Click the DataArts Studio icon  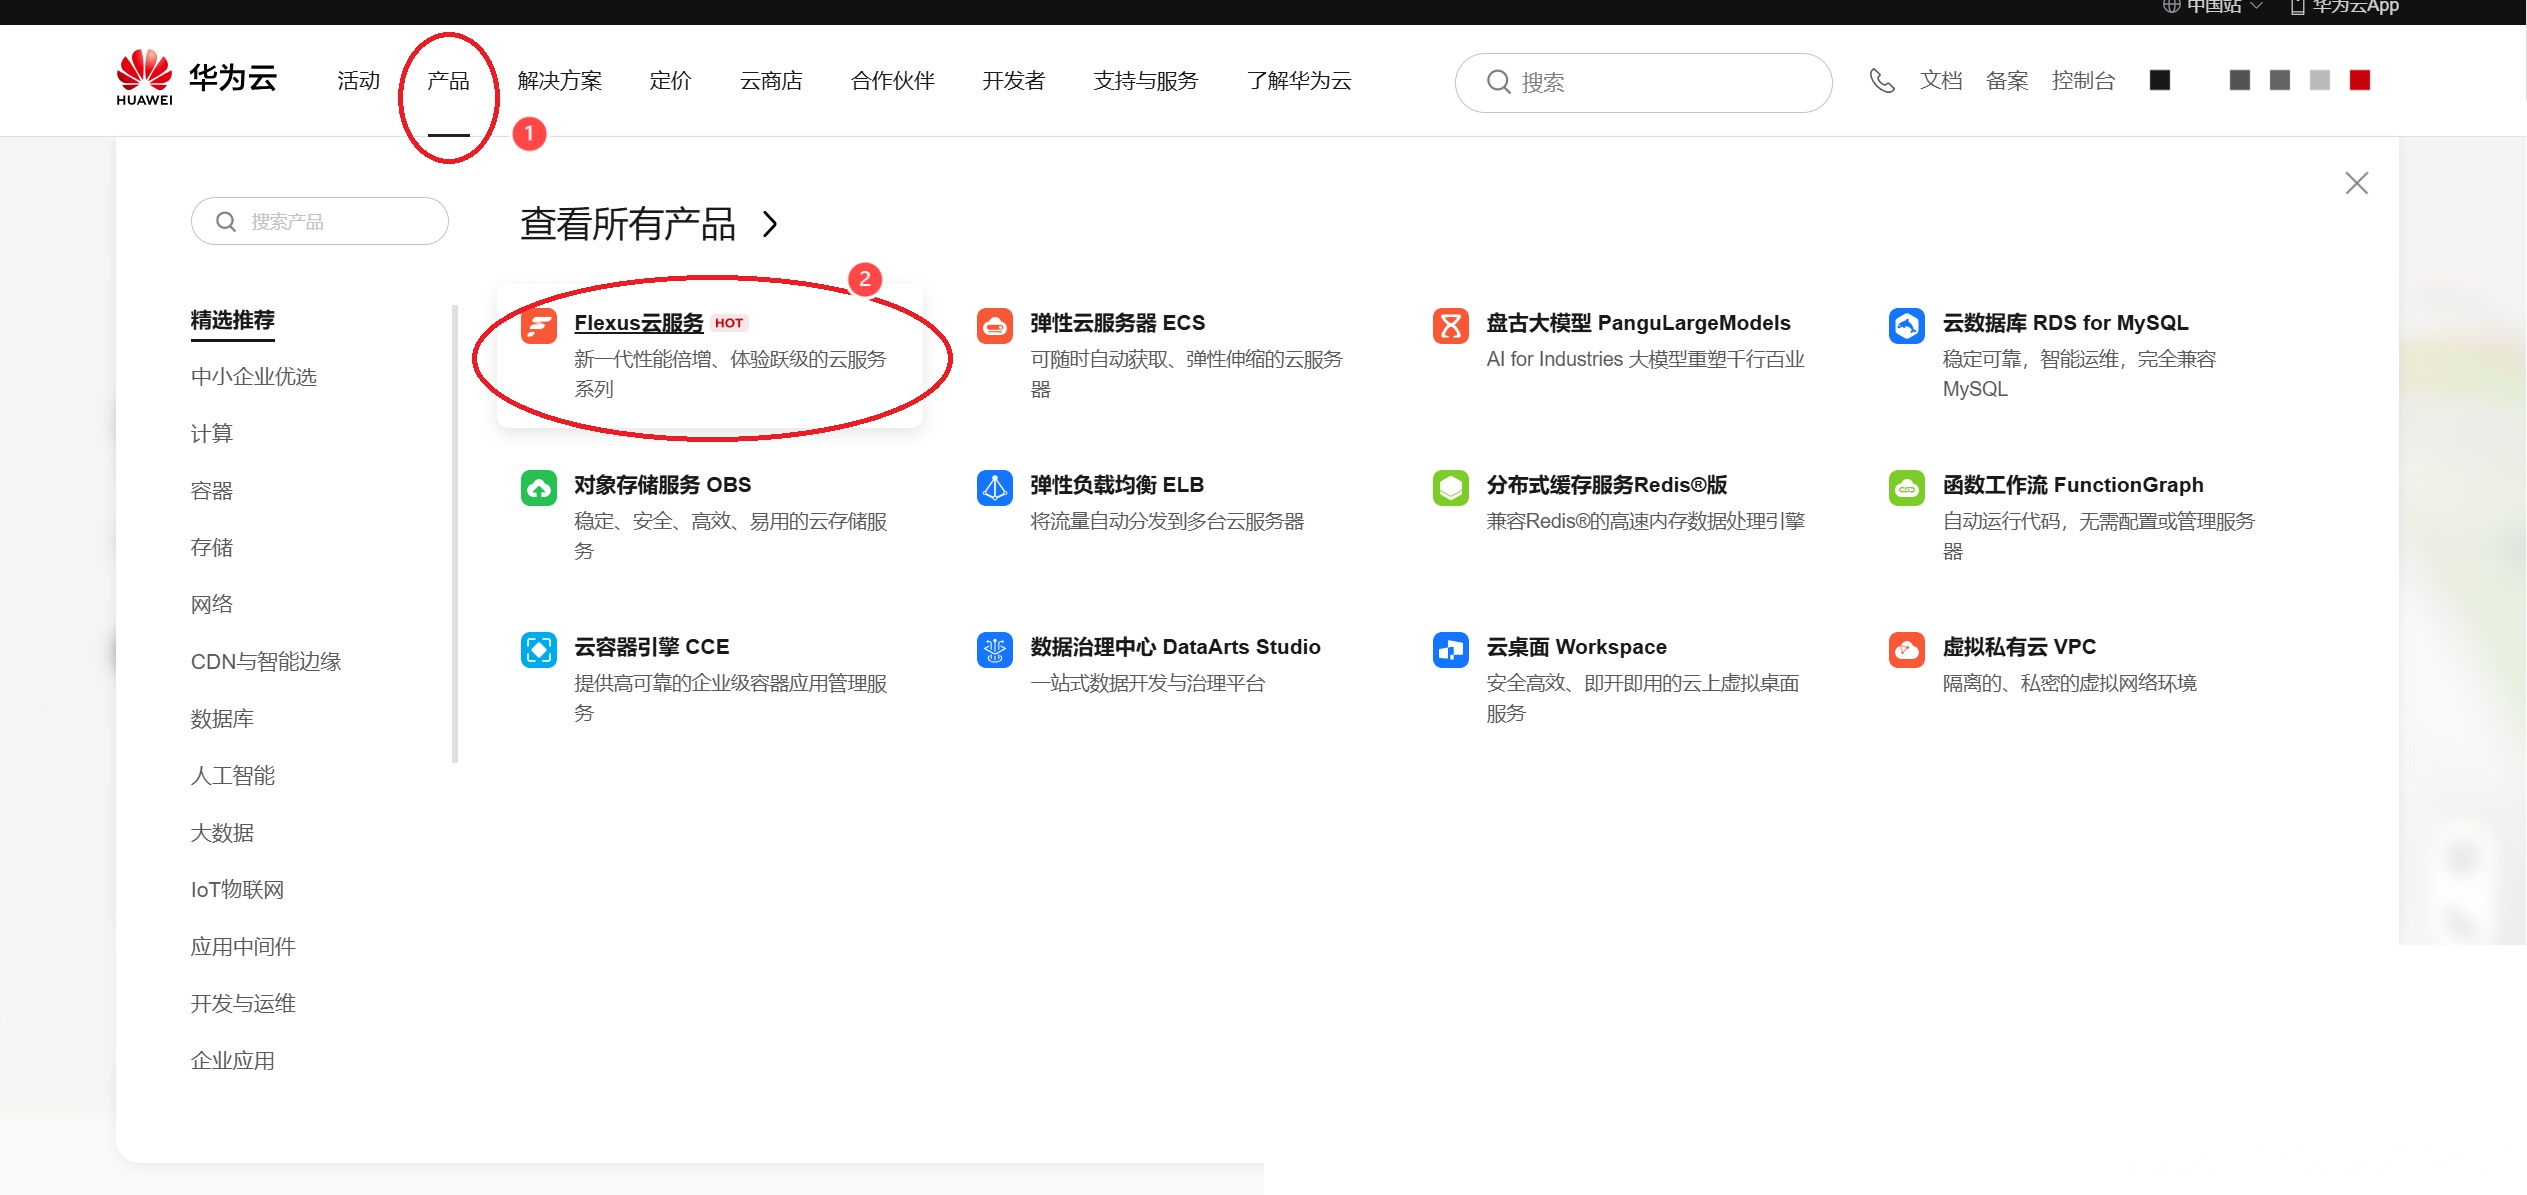995,650
